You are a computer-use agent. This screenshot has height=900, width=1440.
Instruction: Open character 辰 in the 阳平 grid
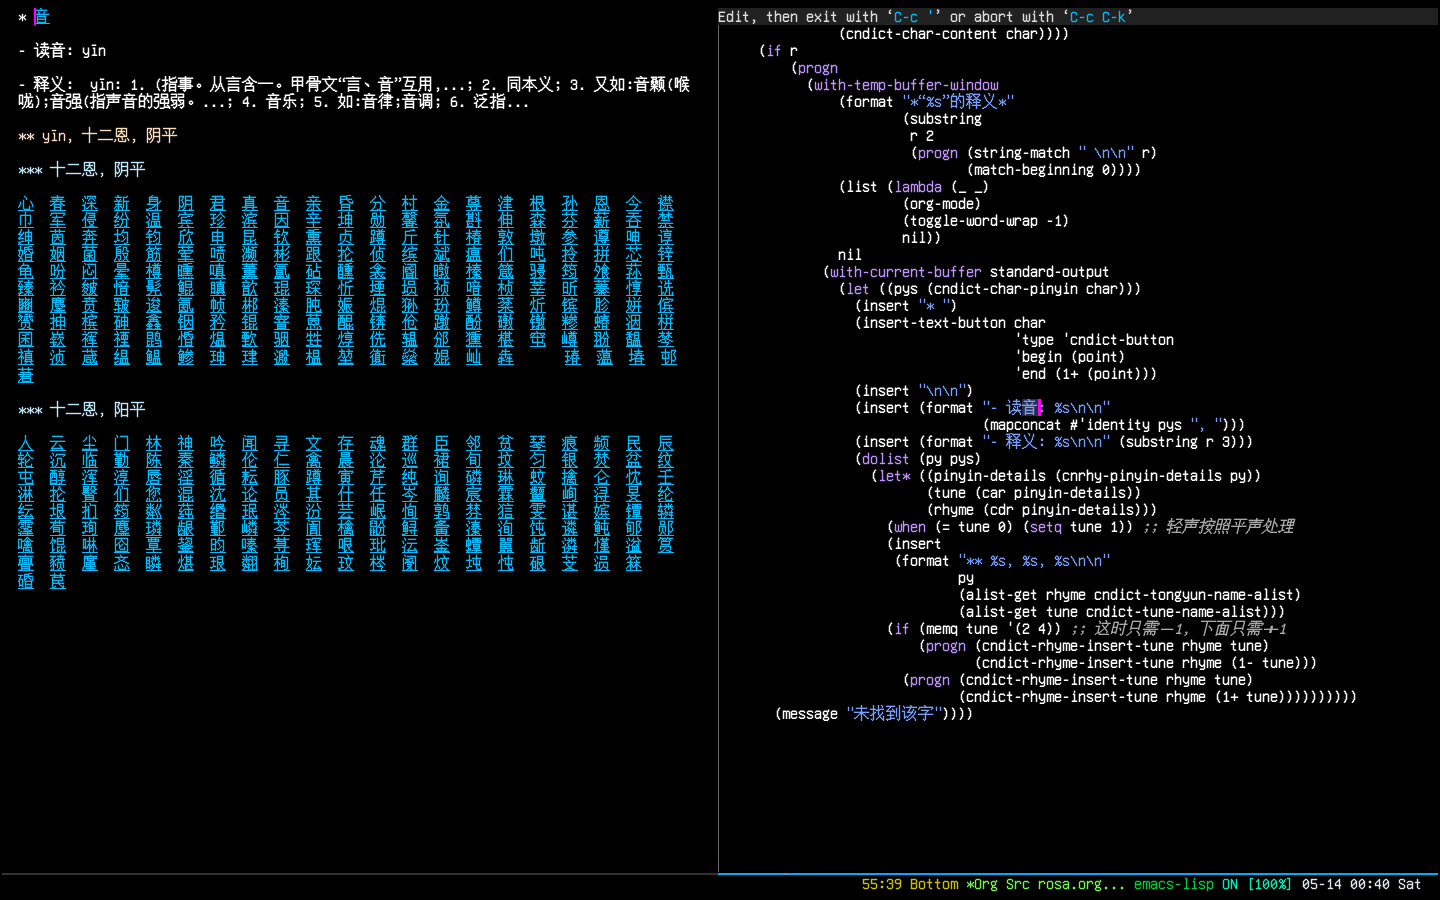click(666, 443)
